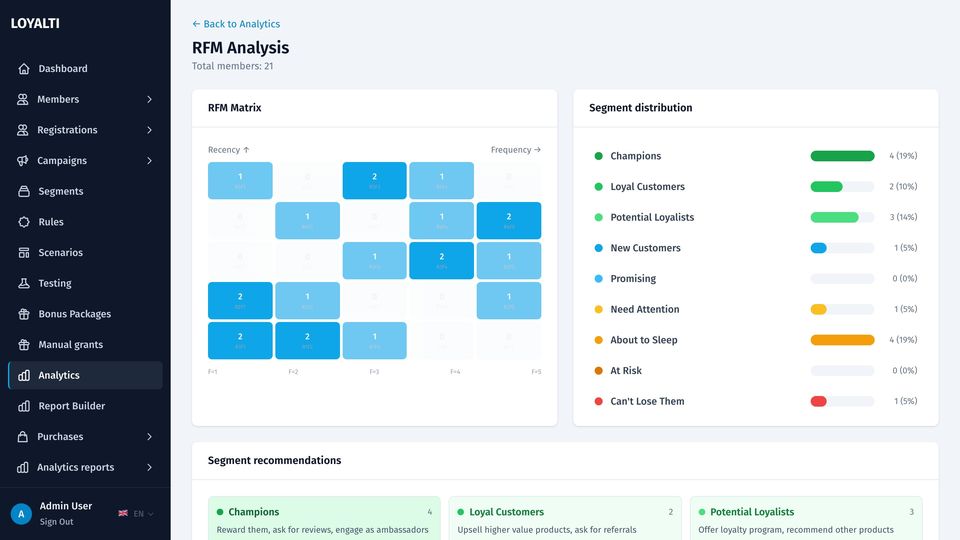Viewport: 960px width, 540px height.
Task: Click the bottom-left RFM matrix cell
Action: tap(240, 340)
